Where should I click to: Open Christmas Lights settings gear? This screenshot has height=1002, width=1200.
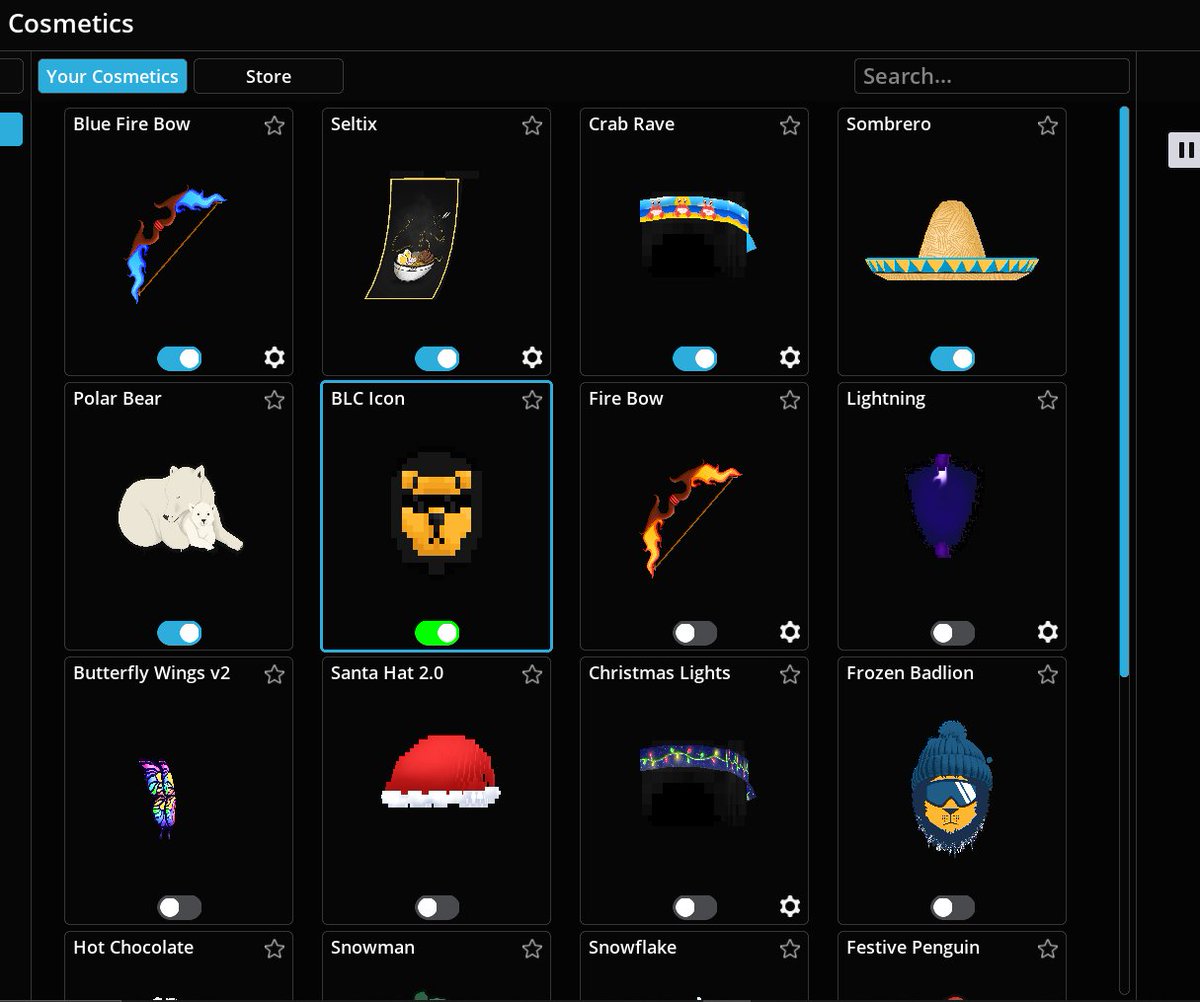[x=790, y=906]
